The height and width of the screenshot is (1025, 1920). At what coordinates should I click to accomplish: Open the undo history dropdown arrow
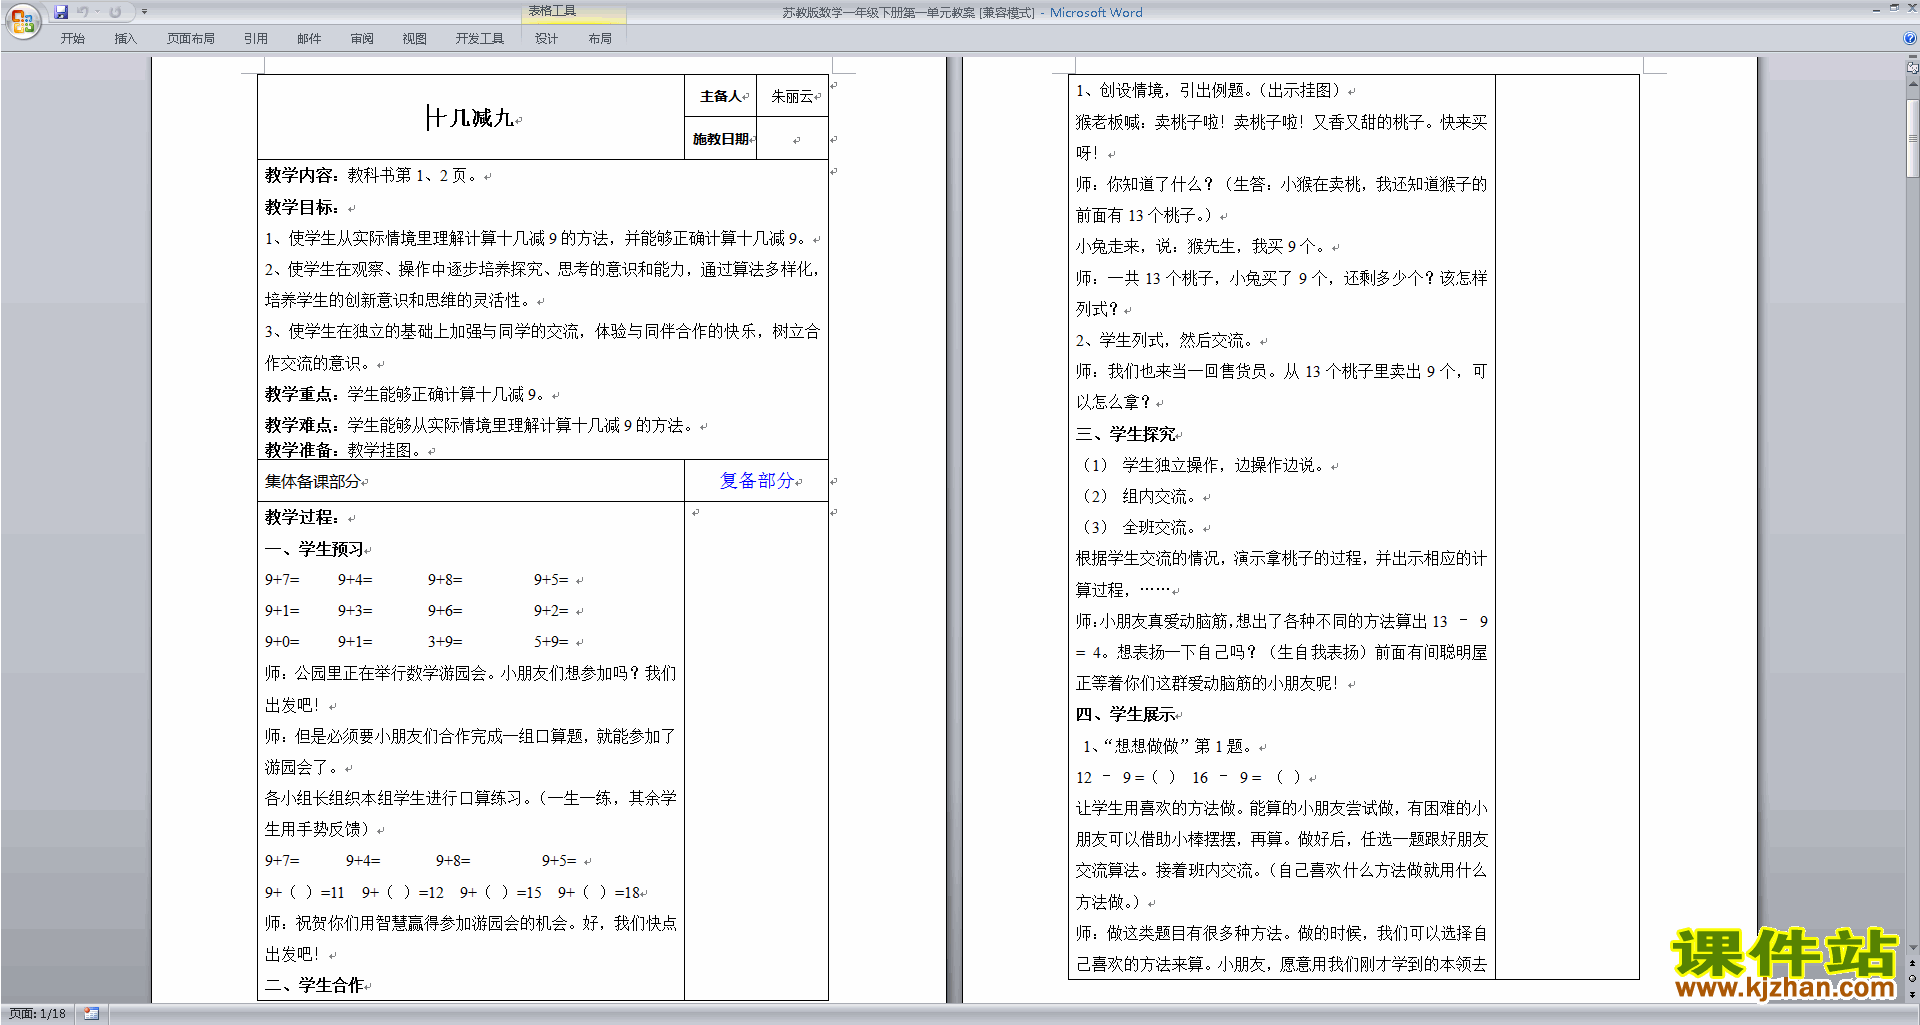click(96, 12)
